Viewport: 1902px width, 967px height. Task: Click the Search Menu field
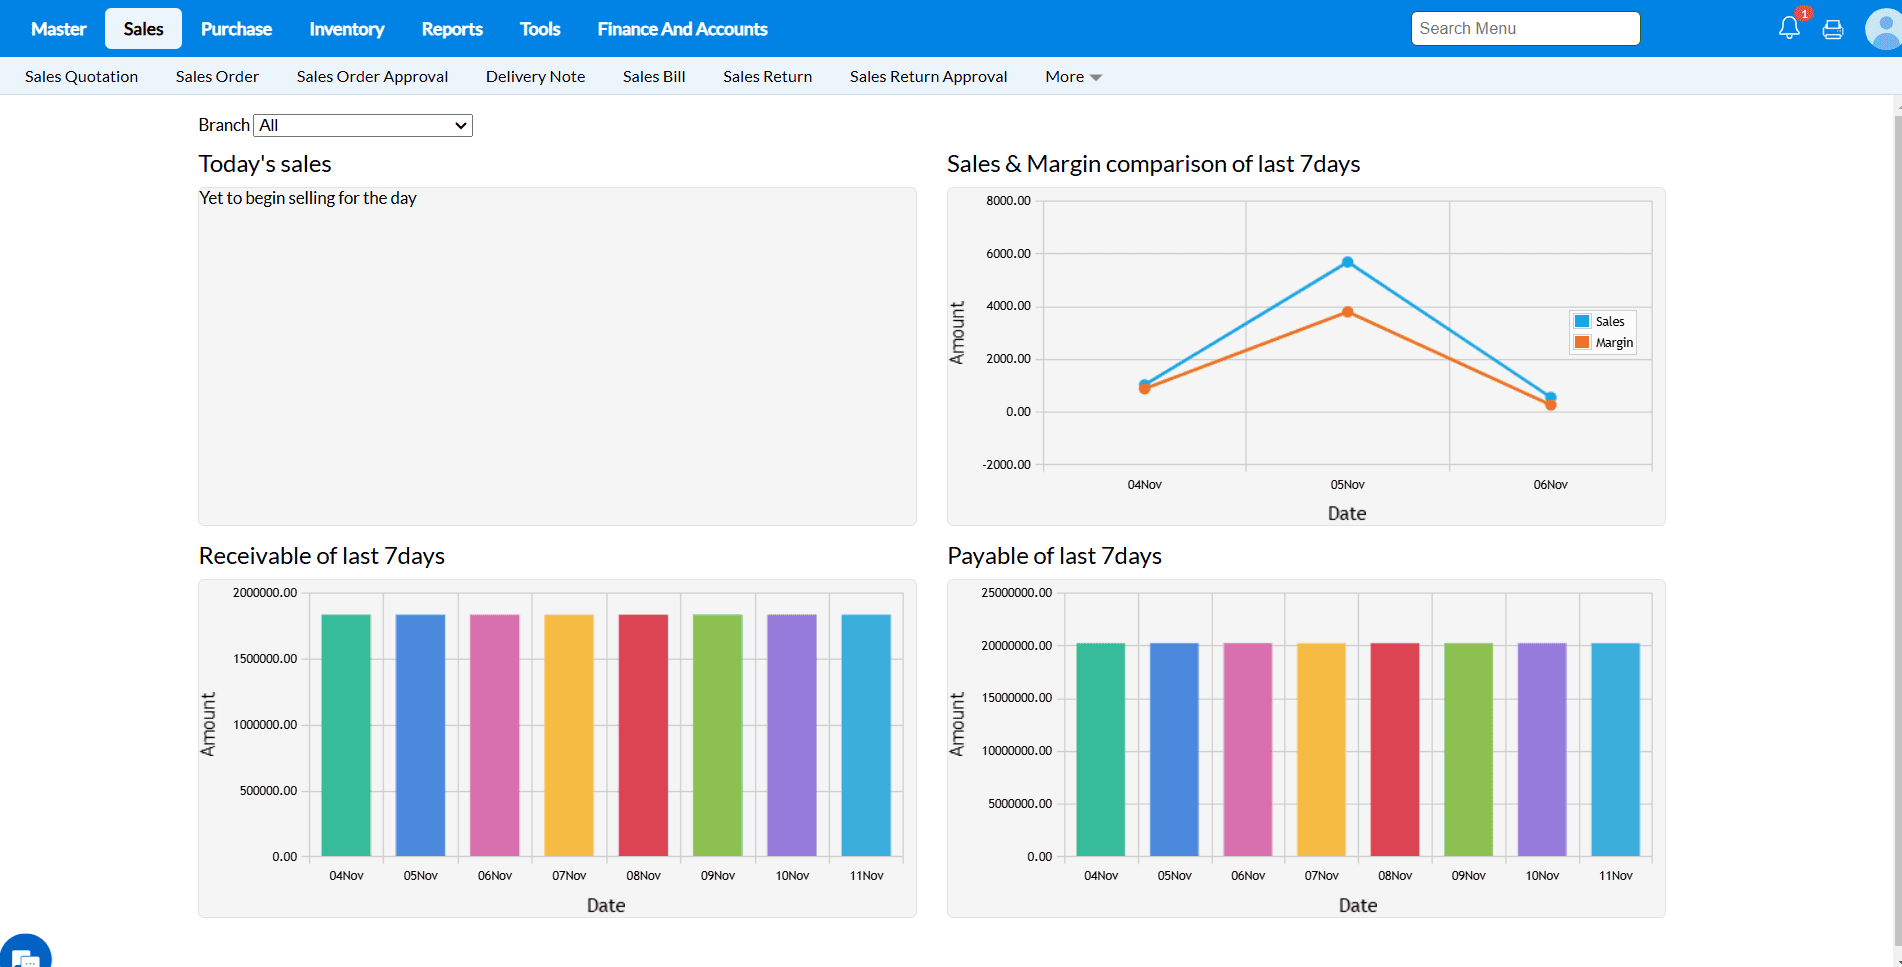(x=1525, y=29)
